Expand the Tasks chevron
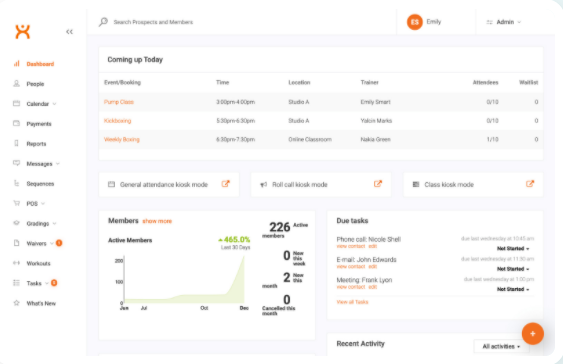563x364 pixels. point(47,283)
